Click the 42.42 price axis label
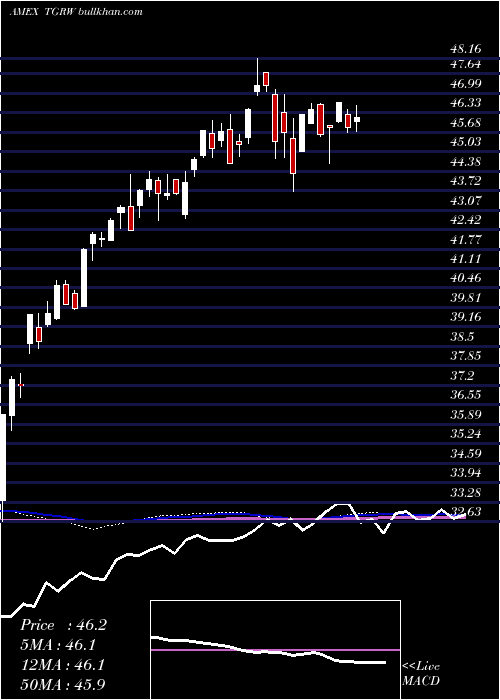This screenshot has width=500, height=700. pyautogui.click(x=465, y=220)
